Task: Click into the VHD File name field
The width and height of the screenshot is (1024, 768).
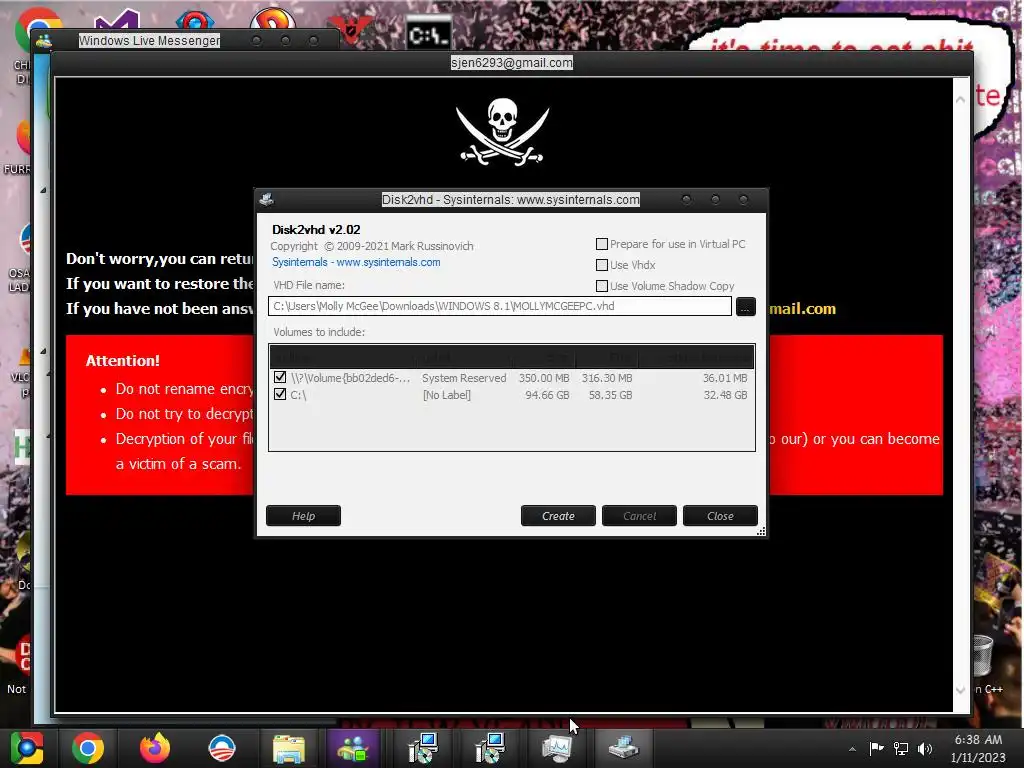Action: tap(500, 306)
